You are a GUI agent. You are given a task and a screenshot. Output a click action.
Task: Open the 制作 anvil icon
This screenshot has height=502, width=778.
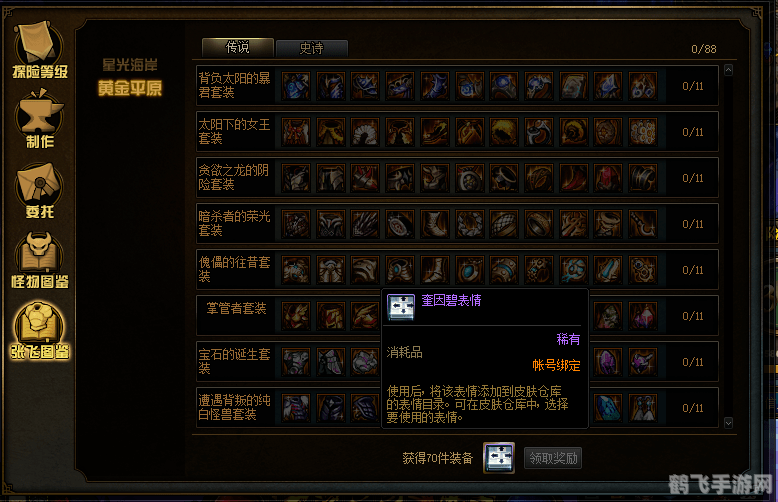(40, 119)
